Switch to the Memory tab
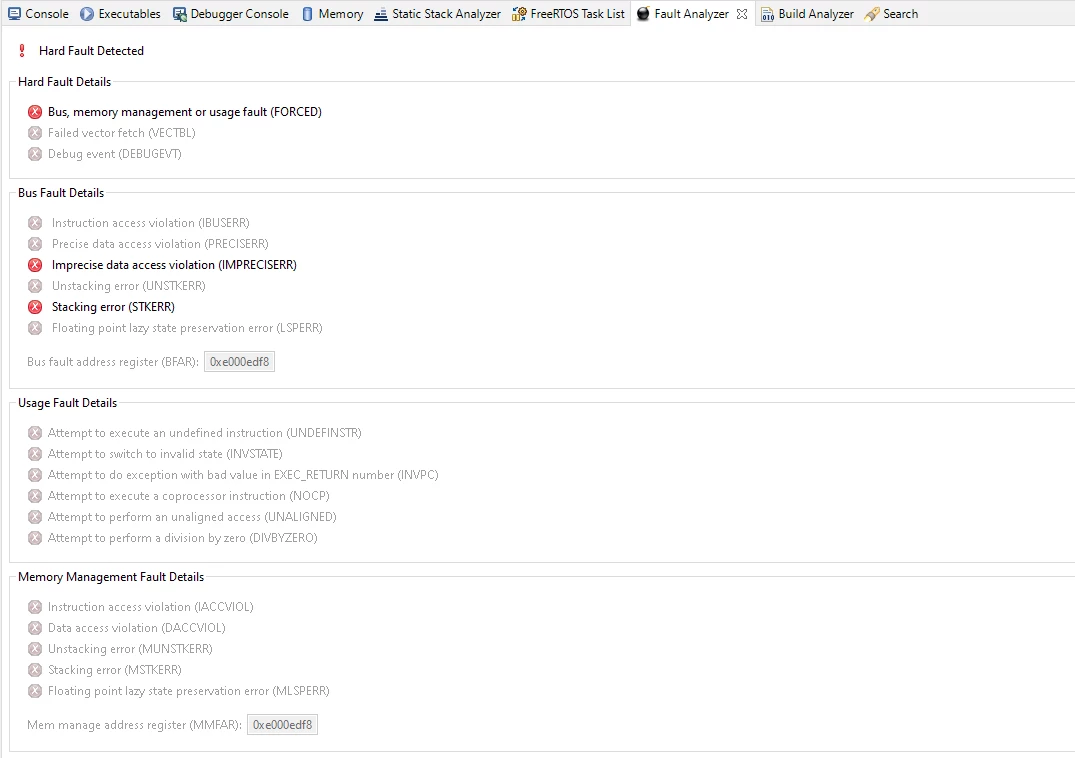The height and width of the screenshot is (758, 1075). click(333, 14)
